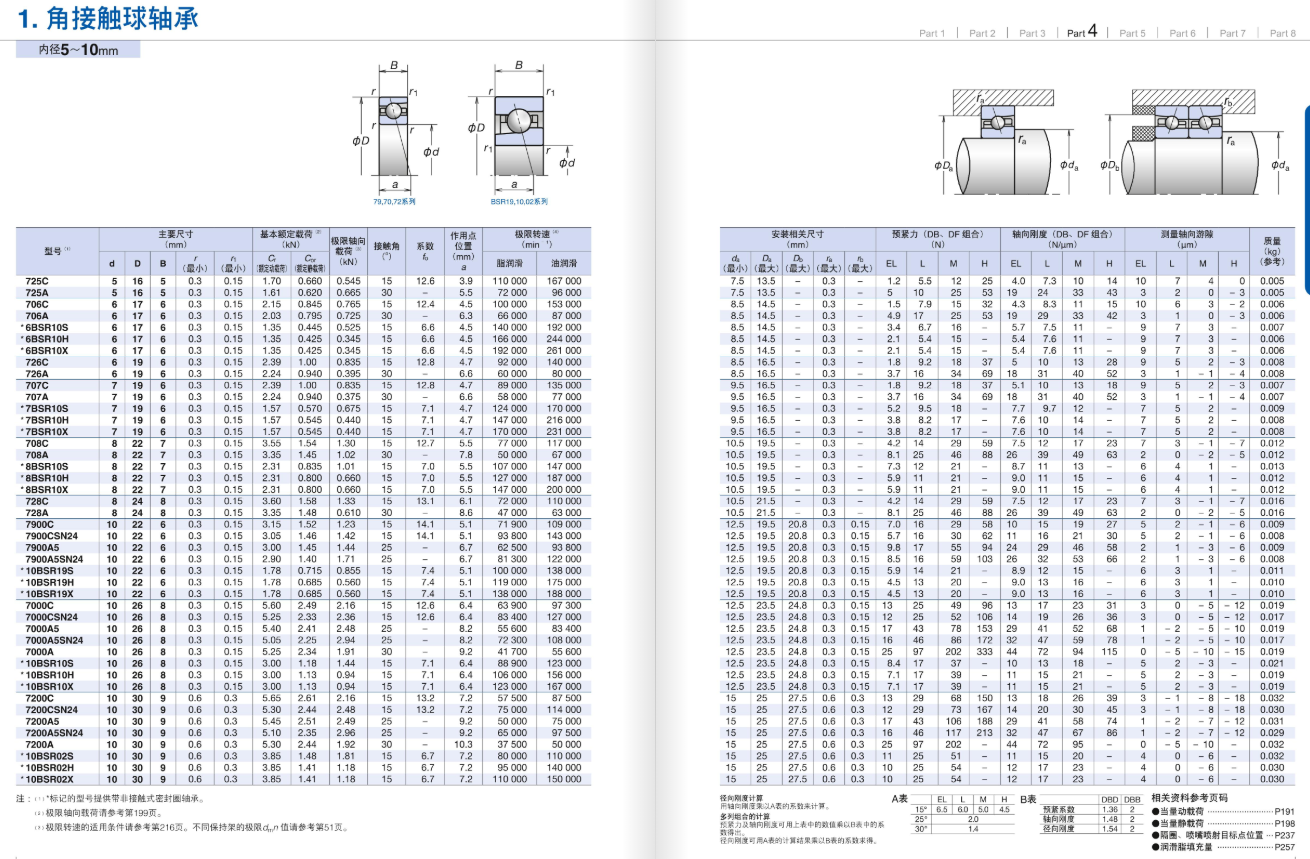
Task: Click model number 10BSR19S
Action: click(47, 571)
